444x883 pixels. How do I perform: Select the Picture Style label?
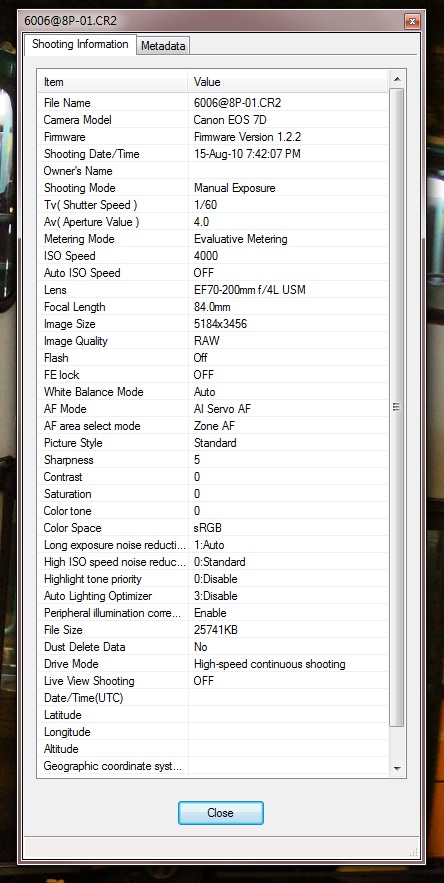pos(73,443)
